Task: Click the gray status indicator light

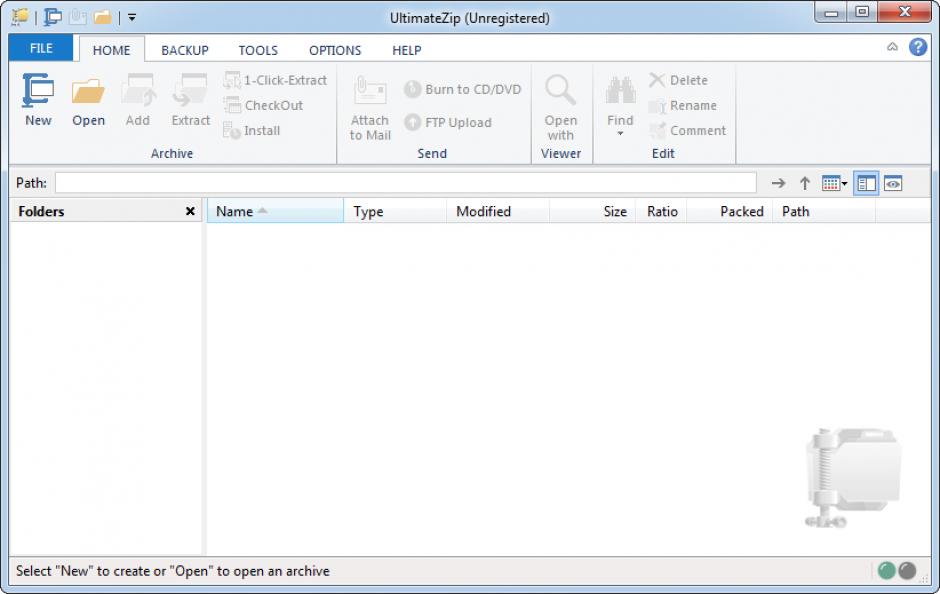Action: [x=908, y=571]
